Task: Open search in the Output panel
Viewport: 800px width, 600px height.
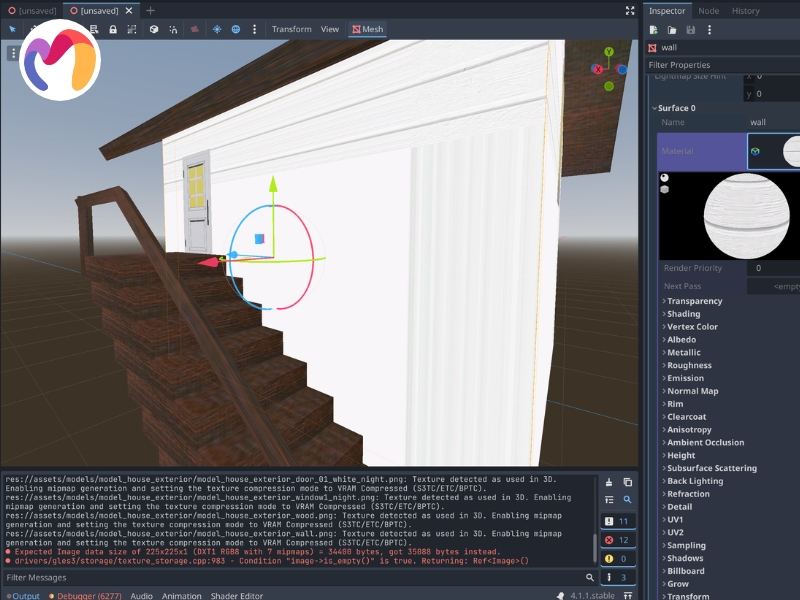Action: click(x=627, y=499)
